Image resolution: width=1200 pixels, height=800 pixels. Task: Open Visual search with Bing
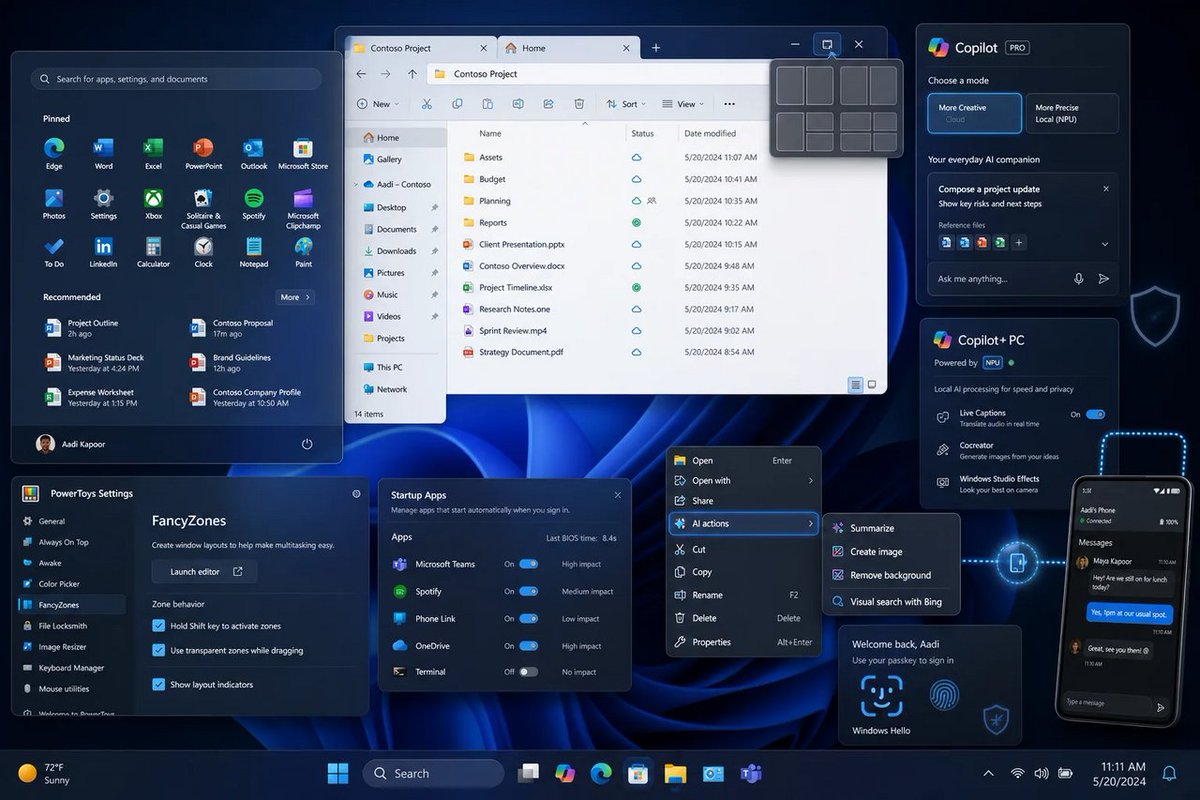click(891, 602)
